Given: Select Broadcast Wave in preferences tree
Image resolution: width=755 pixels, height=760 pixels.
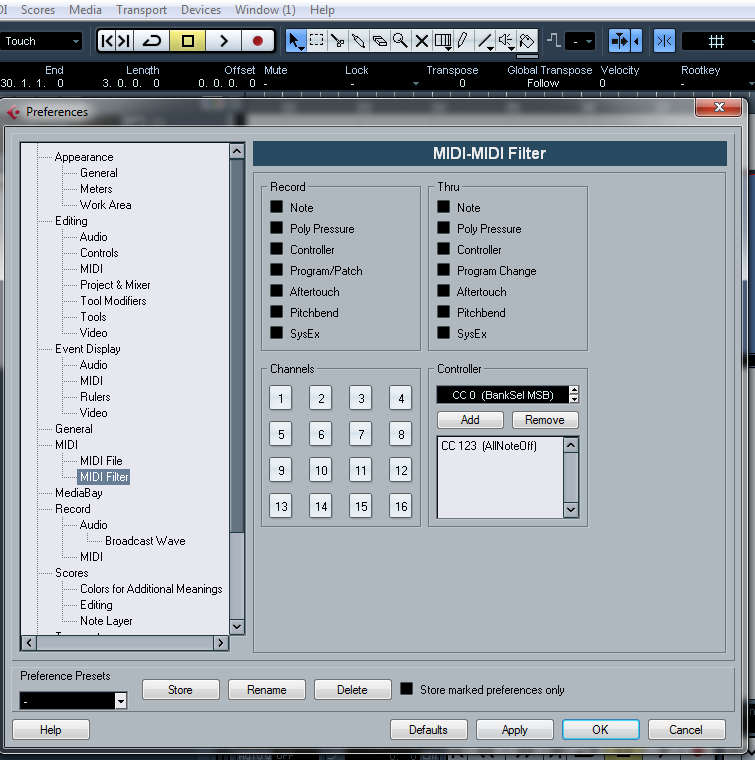Looking at the screenshot, I should [145, 540].
